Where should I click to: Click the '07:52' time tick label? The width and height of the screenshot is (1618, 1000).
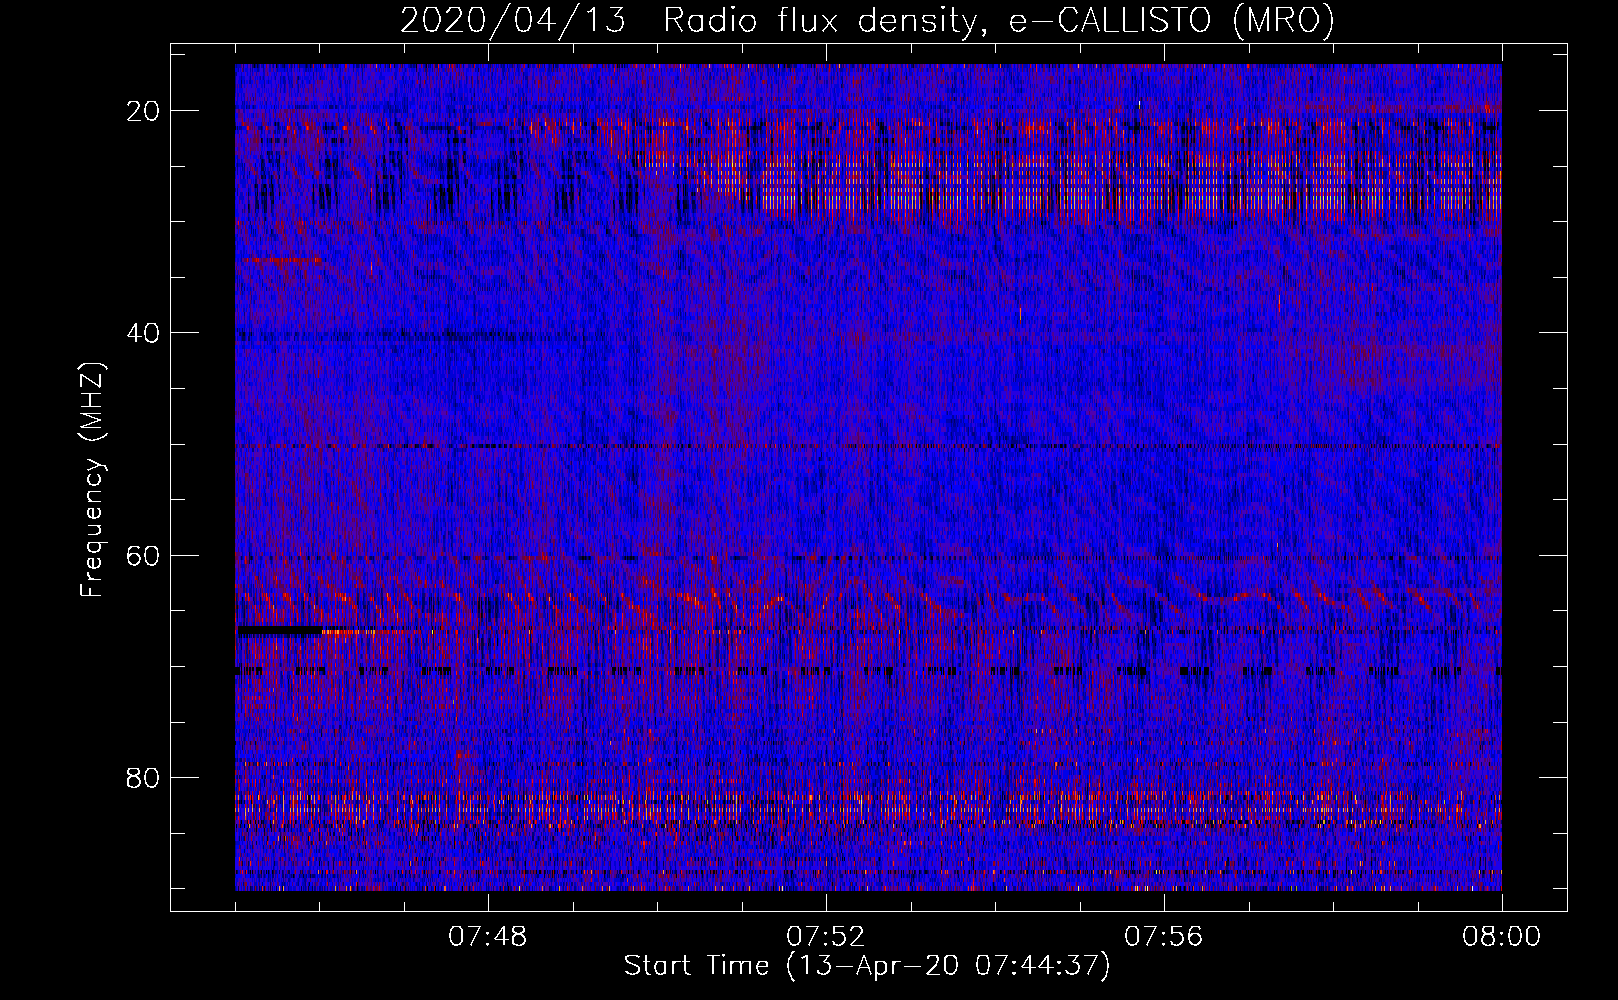pos(826,937)
